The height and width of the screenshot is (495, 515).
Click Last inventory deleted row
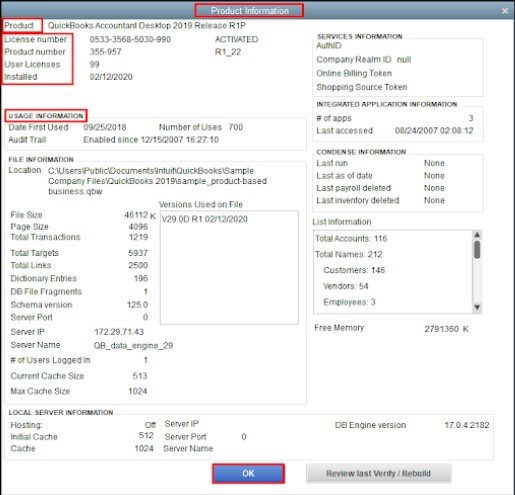coord(380,200)
